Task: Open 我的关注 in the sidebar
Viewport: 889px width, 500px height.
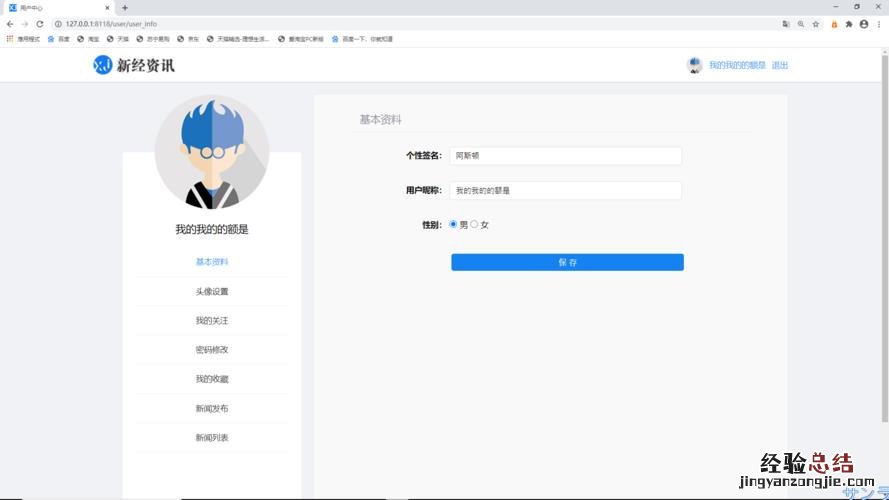Action: pyautogui.click(x=212, y=321)
